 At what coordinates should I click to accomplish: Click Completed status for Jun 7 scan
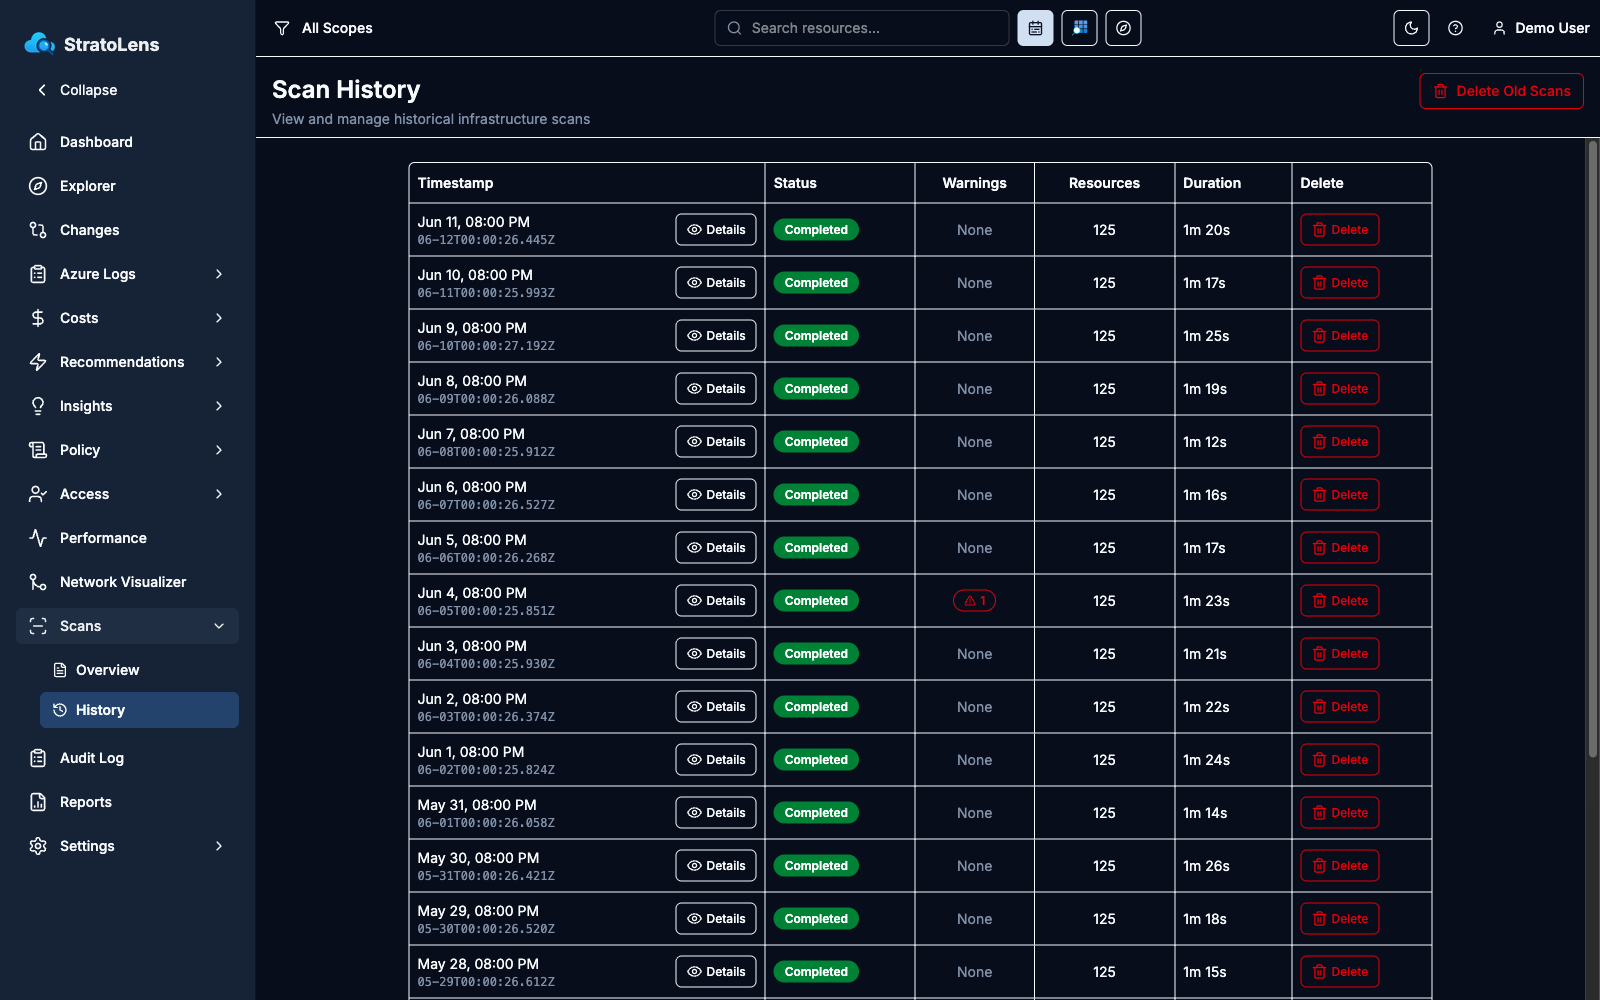tap(816, 442)
